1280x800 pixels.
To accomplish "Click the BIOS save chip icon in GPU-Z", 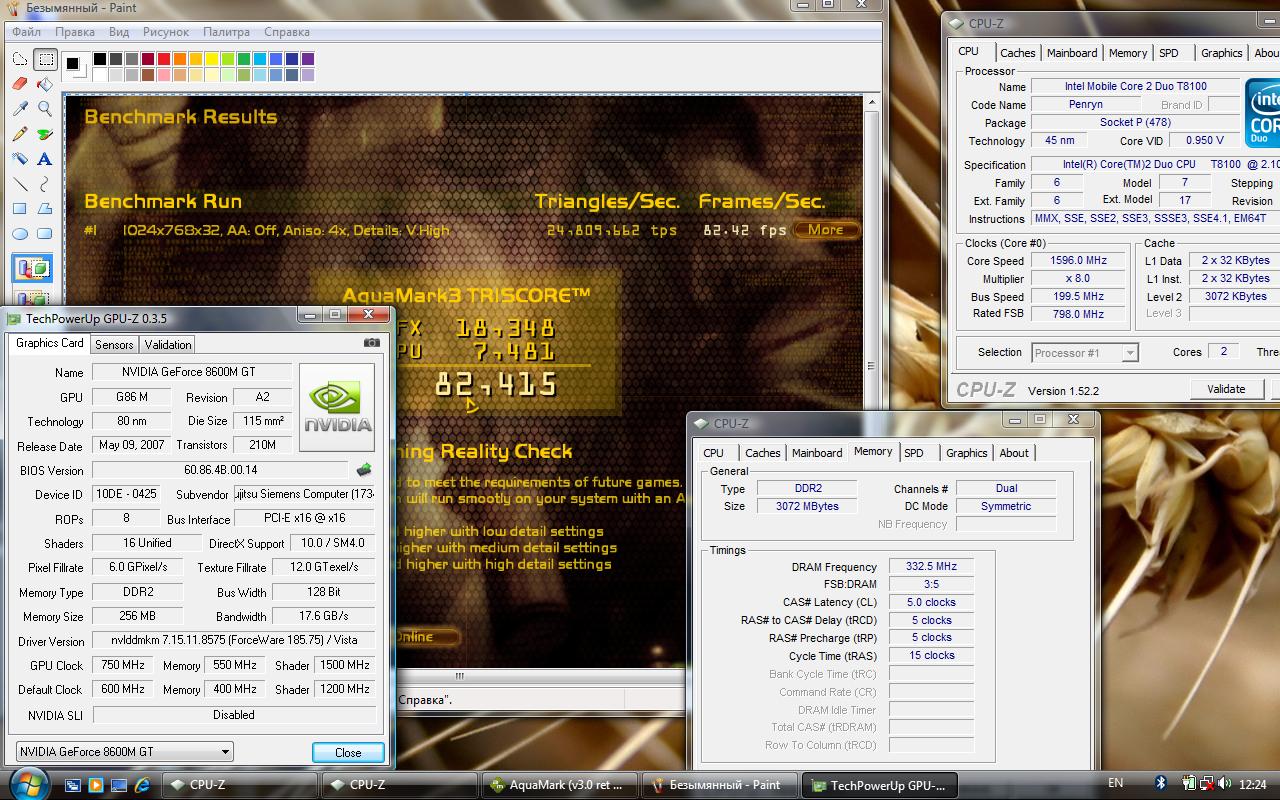I will click(364, 470).
